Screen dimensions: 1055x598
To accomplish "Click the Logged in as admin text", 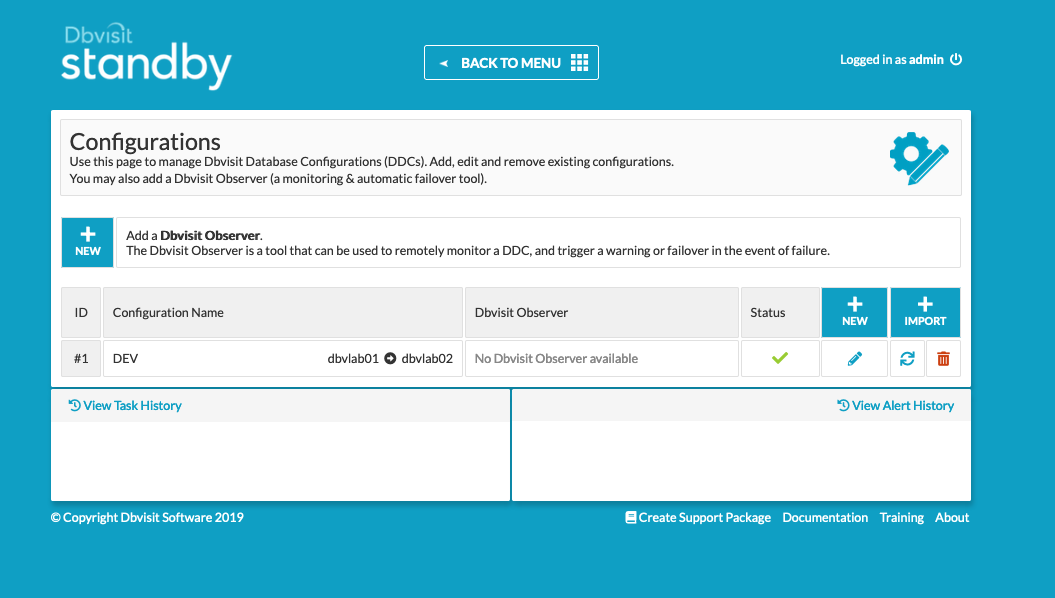I will 892,59.
